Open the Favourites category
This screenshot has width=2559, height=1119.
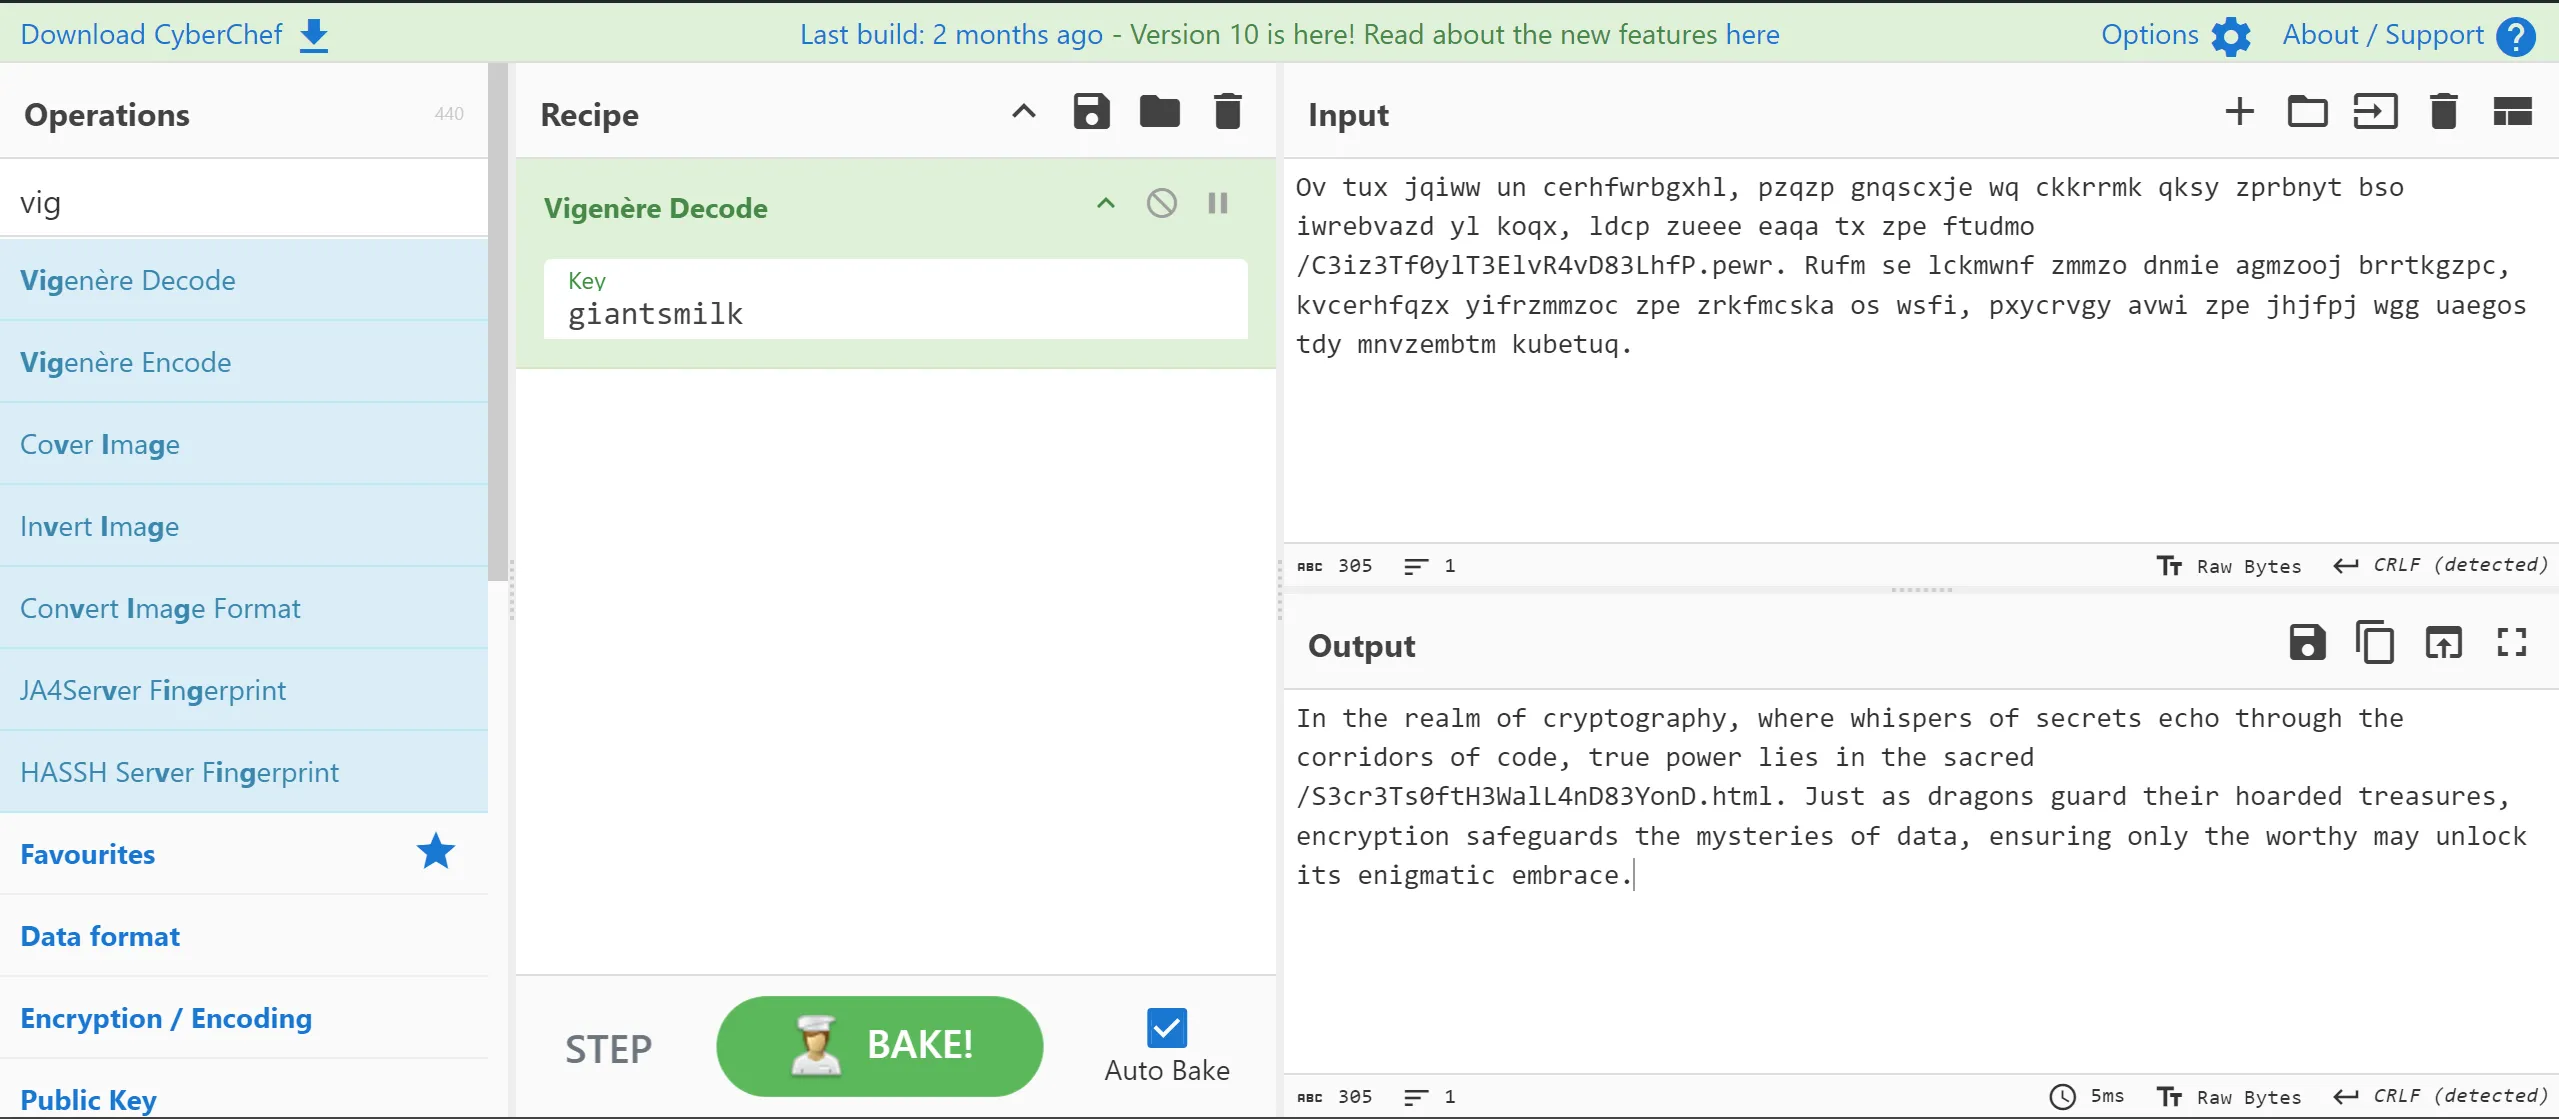[88, 854]
